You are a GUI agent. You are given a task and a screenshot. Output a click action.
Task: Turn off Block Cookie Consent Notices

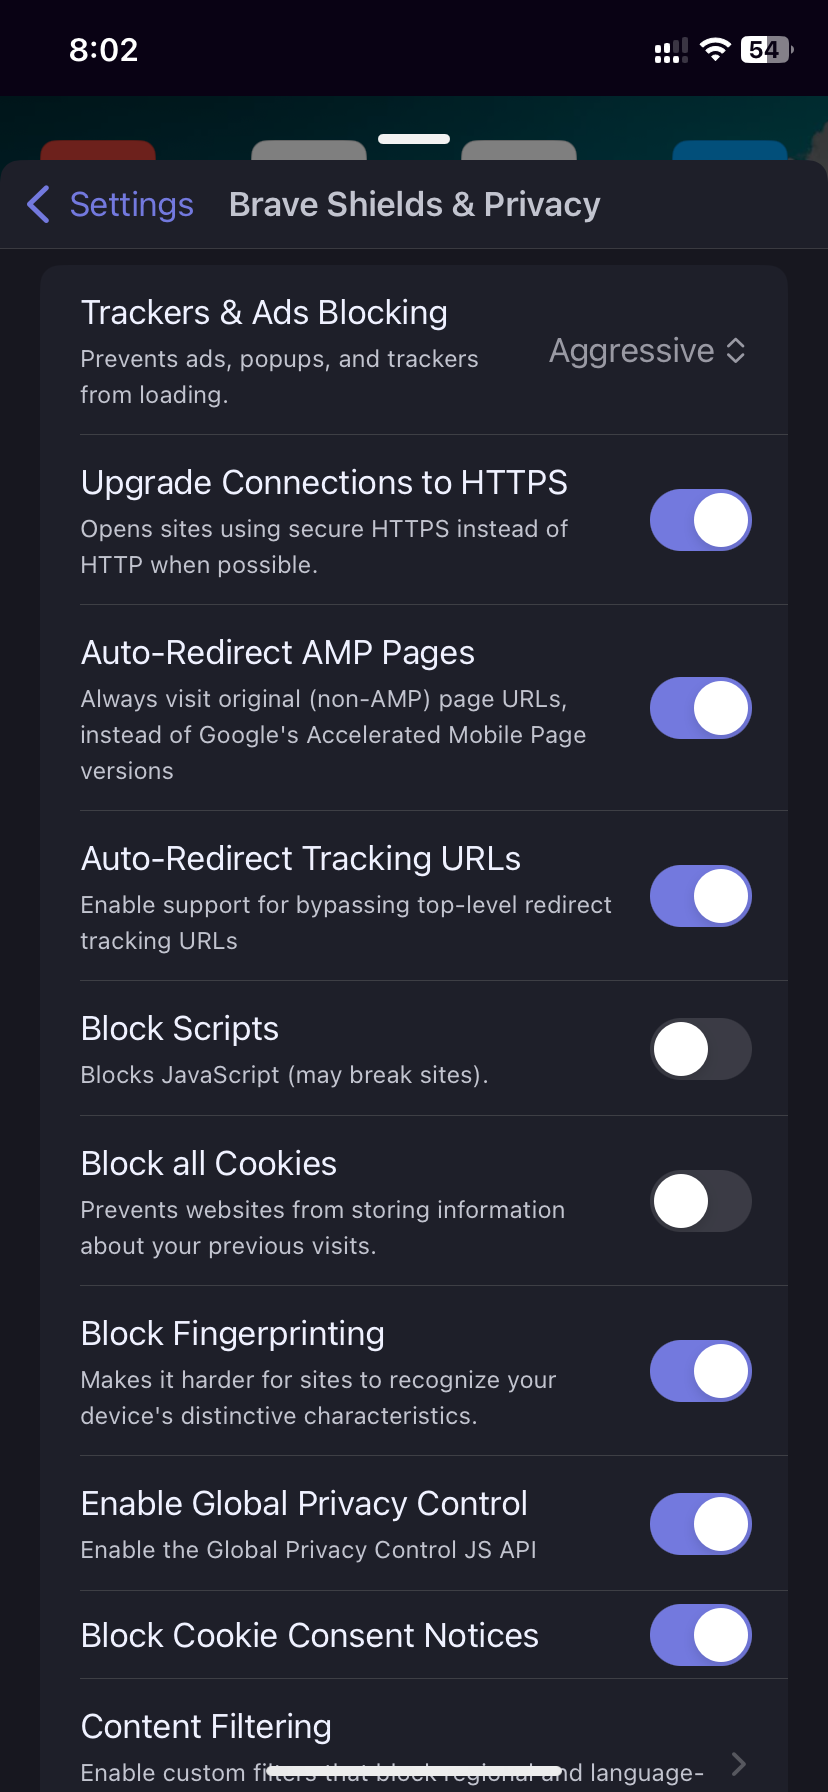[700, 1635]
